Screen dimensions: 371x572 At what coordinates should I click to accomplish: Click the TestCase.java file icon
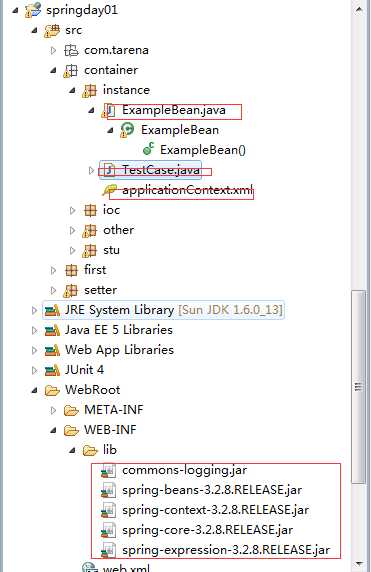[109, 170]
